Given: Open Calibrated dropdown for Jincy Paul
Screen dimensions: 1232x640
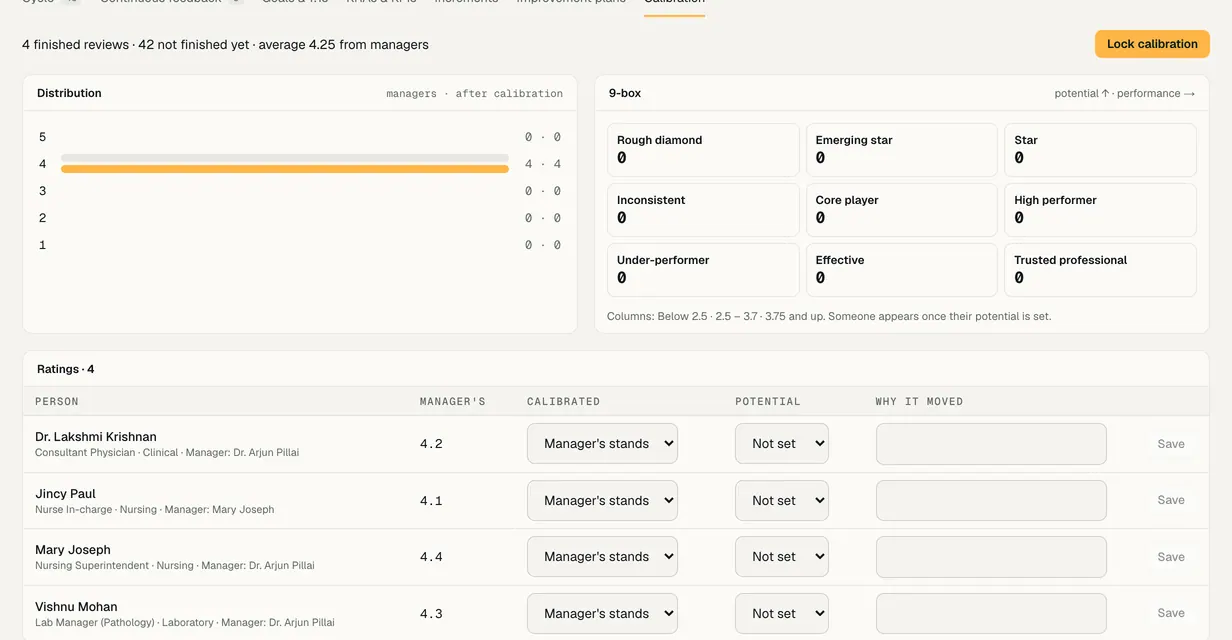Looking at the screenshot, I should 602,500.
